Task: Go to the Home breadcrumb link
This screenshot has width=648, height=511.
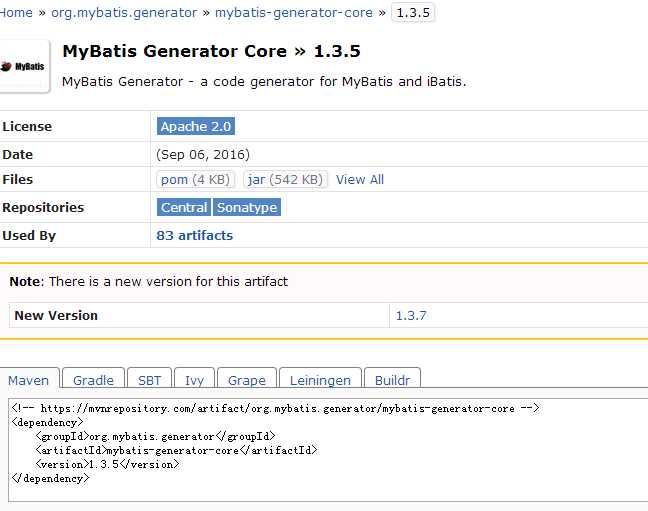Action: (16, 13)
